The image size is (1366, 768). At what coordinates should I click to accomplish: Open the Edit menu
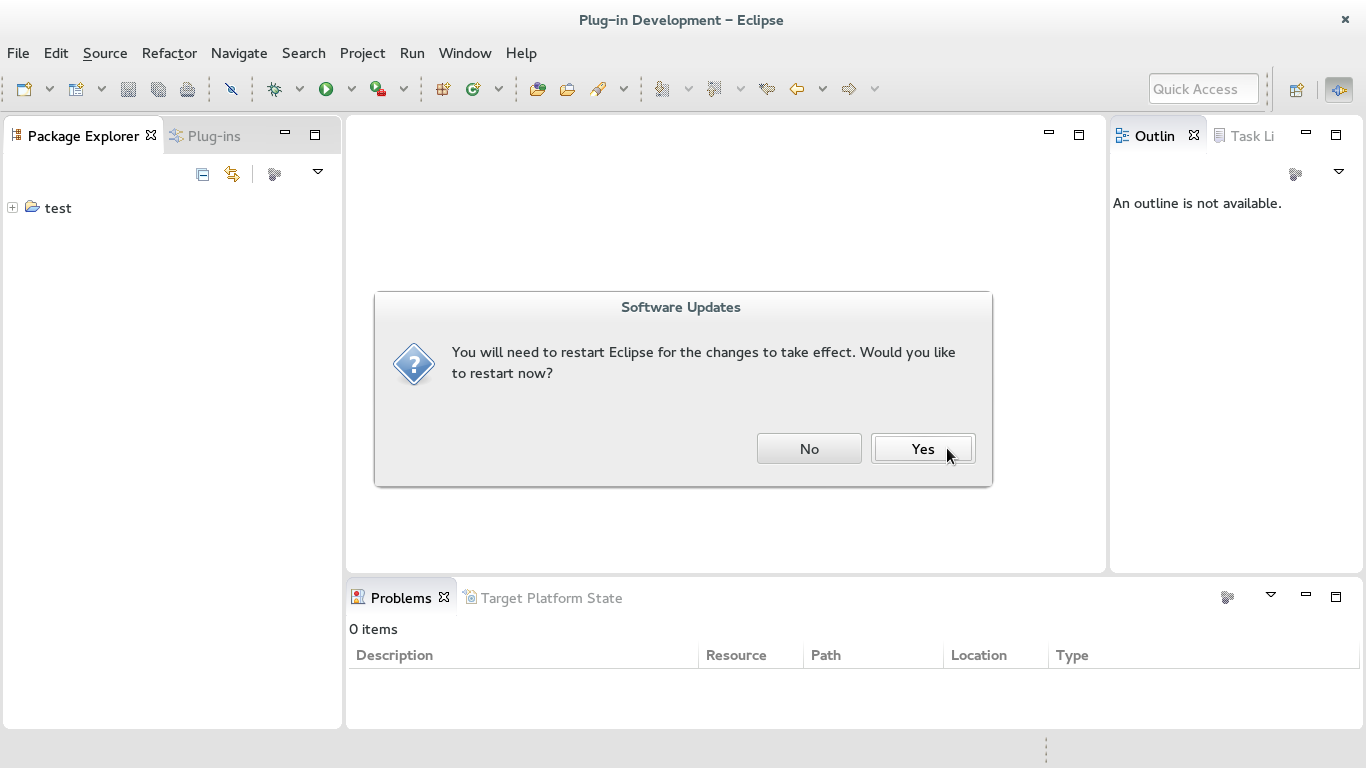(x=56, y=53)
